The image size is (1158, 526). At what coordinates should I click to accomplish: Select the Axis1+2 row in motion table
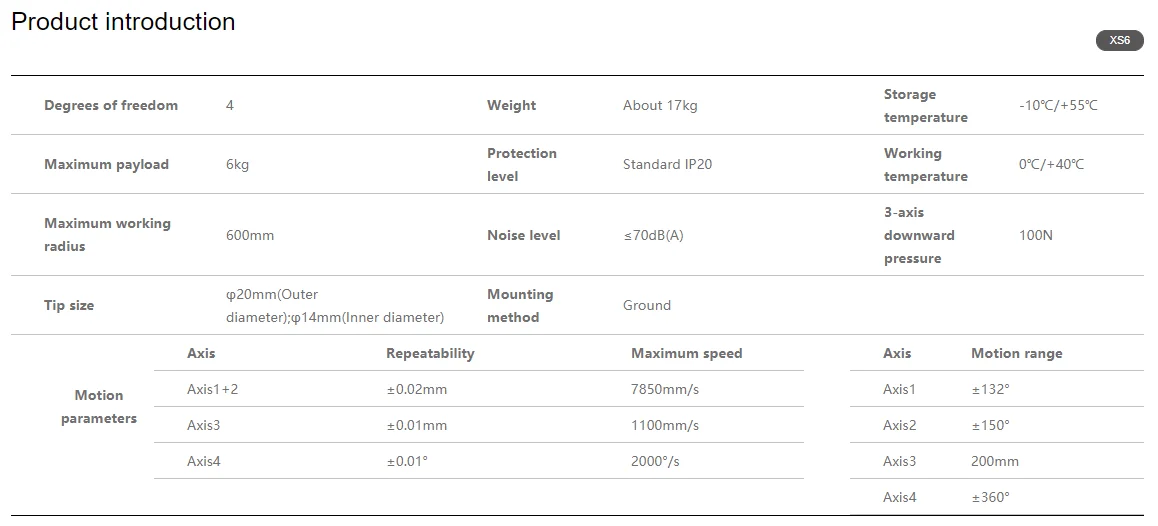[x=479, y=389]
